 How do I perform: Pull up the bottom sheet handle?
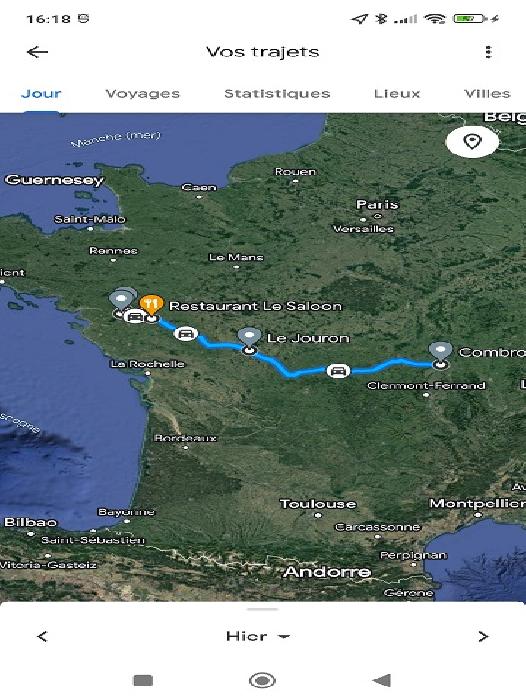tap(263, 609)
